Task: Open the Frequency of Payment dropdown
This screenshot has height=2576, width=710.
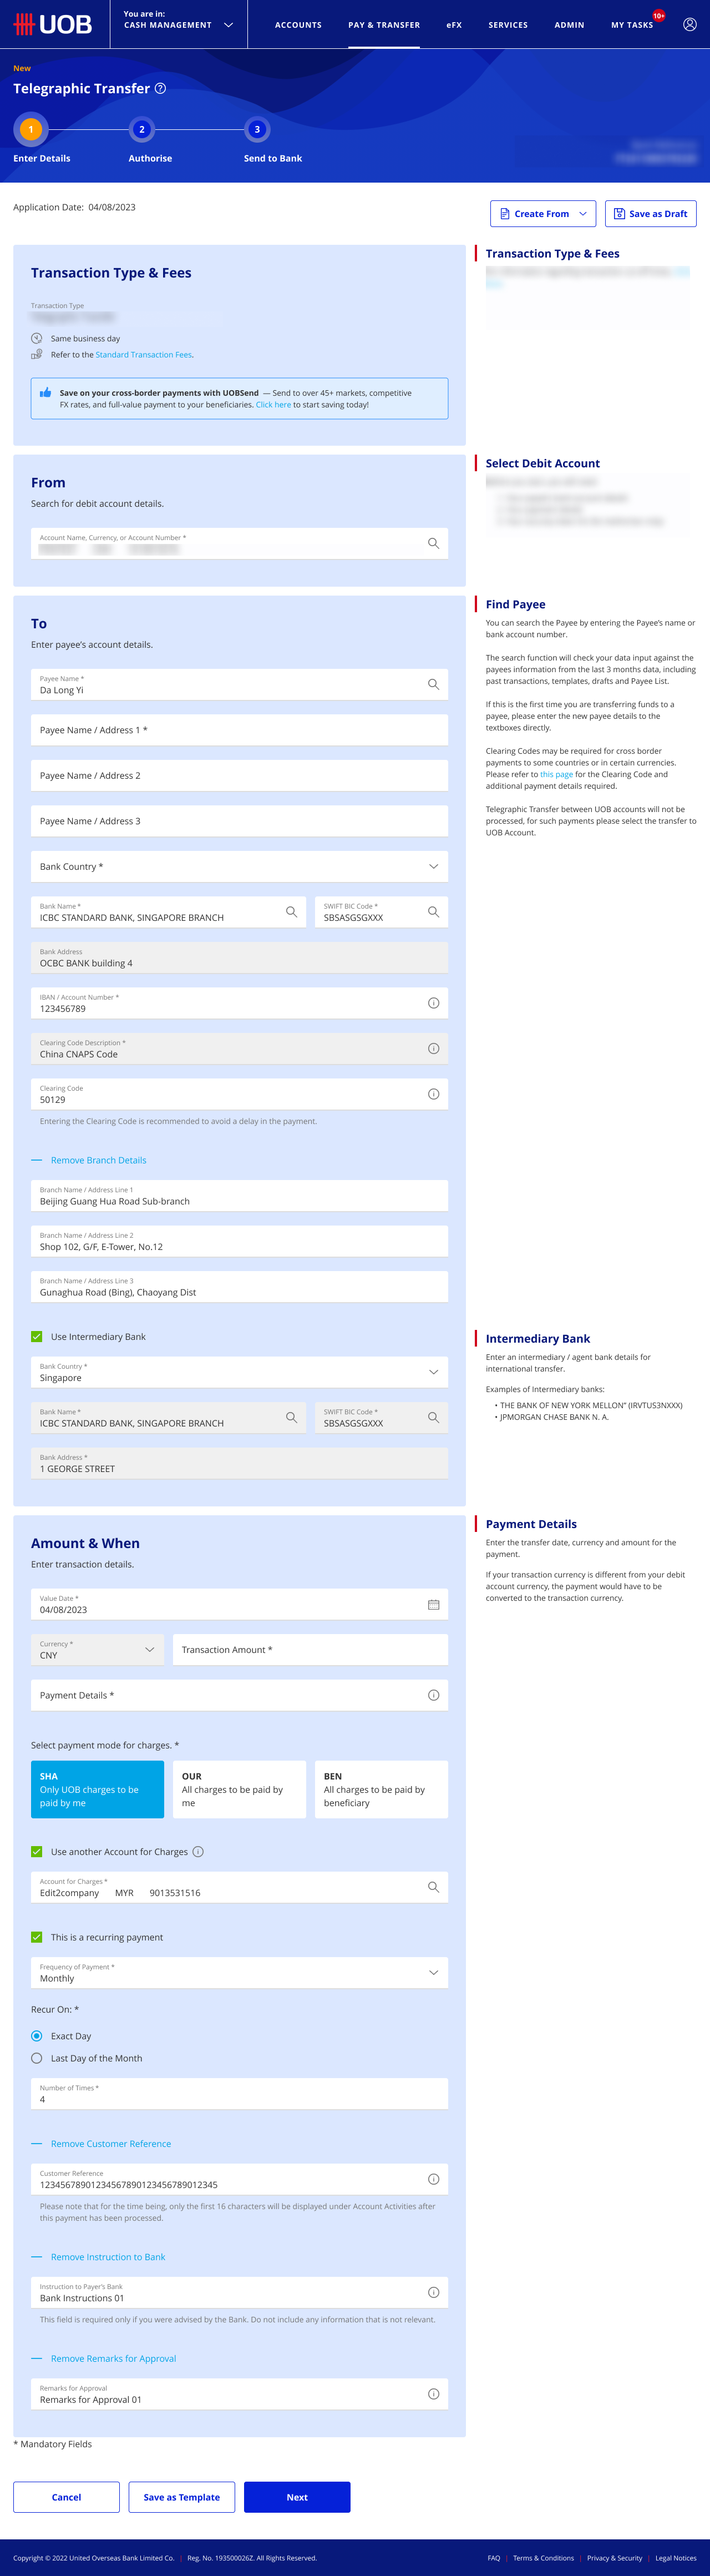Action: [239, 1973]
